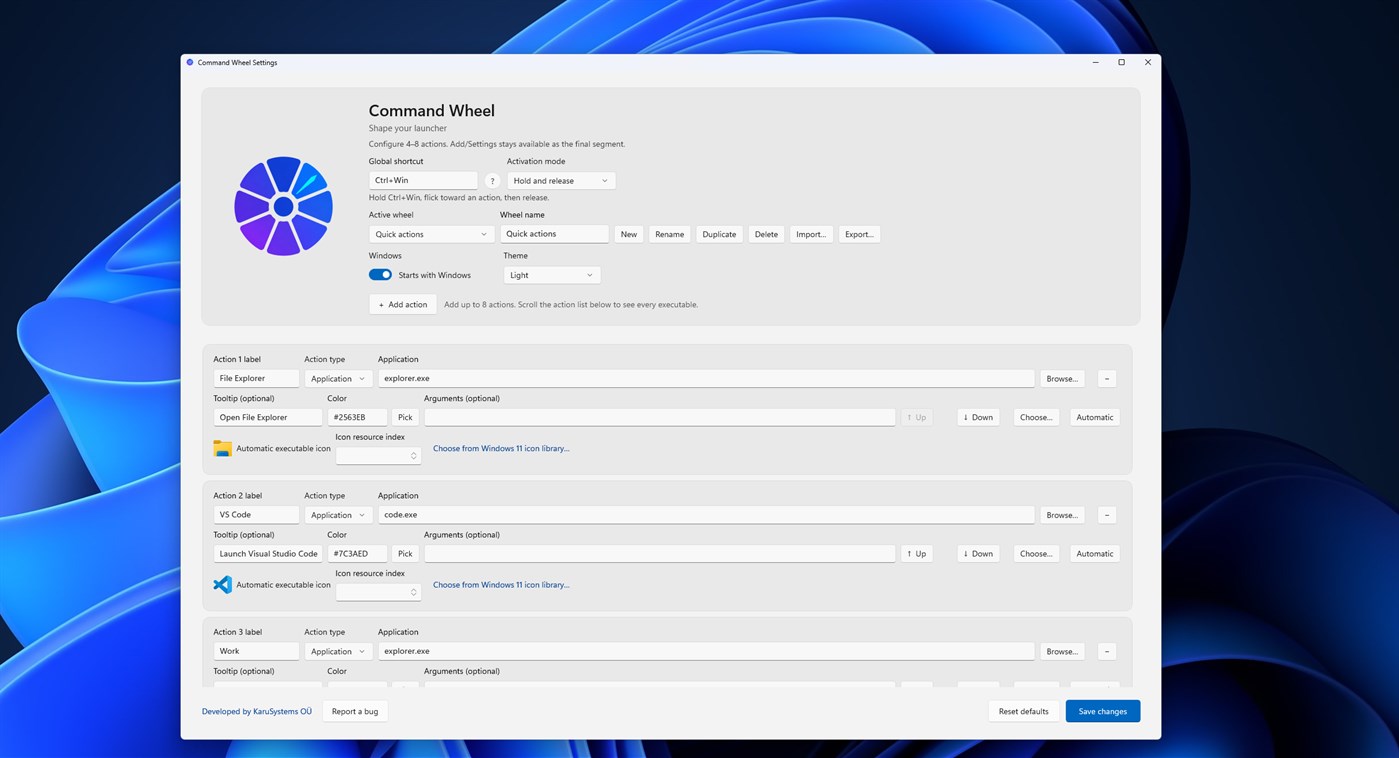This screenshot has height=758, width=1399.
Task: Browse for Action 1's application
Action: [1062, 379]
